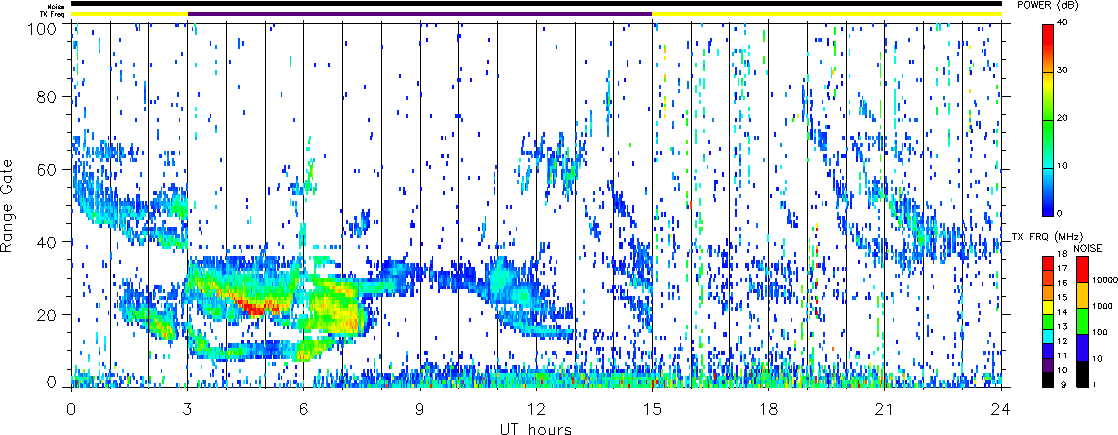Click the 18 label on the TX FRQ legend

(x=1061, y=255)
